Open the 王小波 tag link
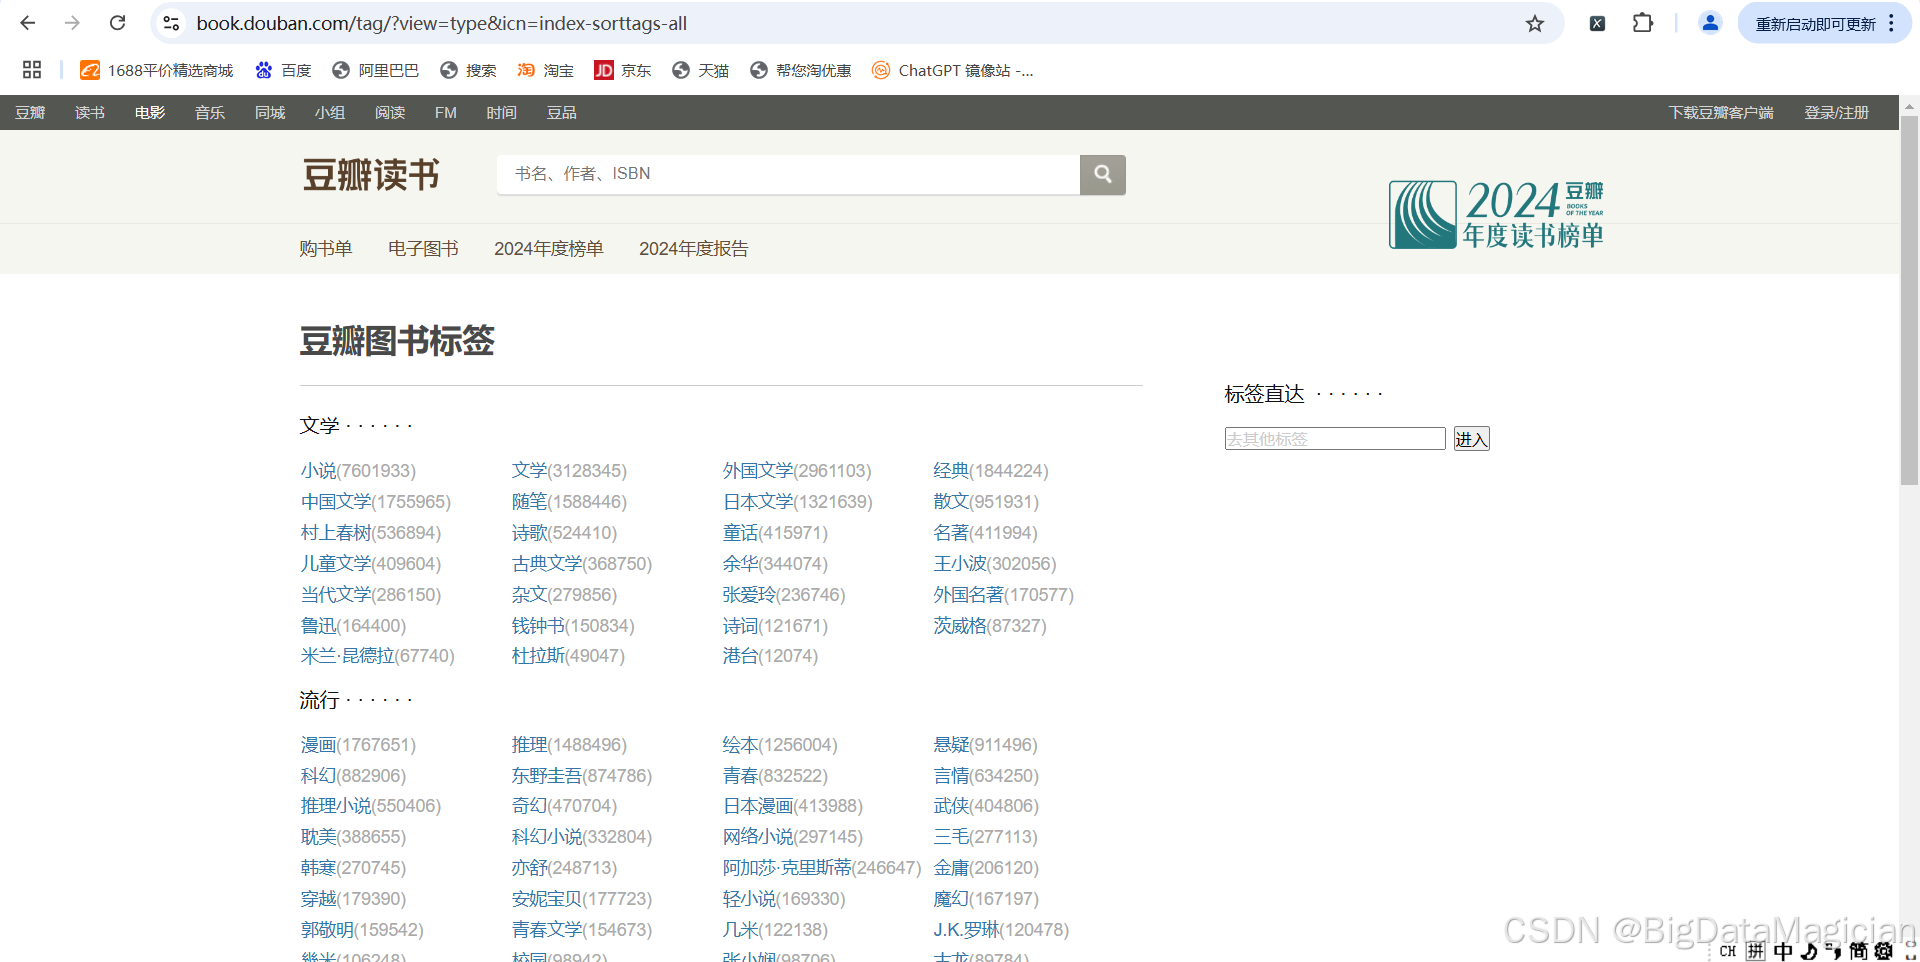The width and height of the screenshot is (1920, 962). click(960, 563)
